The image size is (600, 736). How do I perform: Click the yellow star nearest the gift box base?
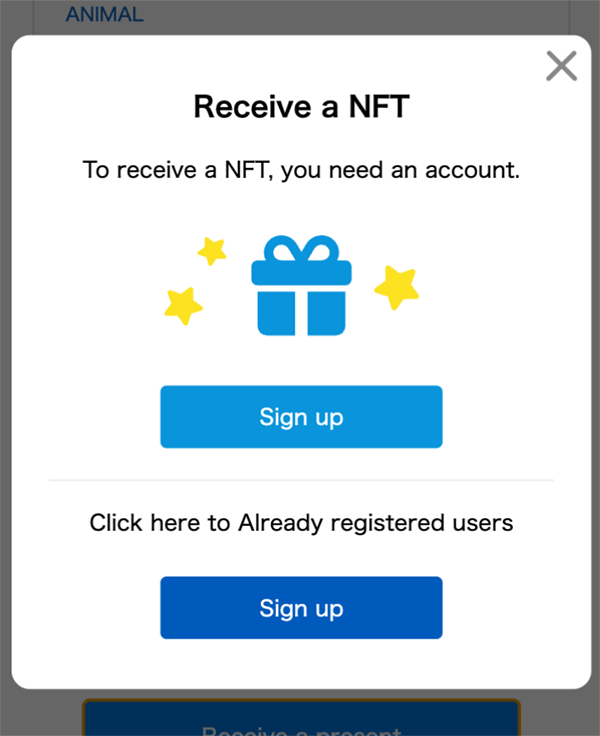click(x=183, y=306)
